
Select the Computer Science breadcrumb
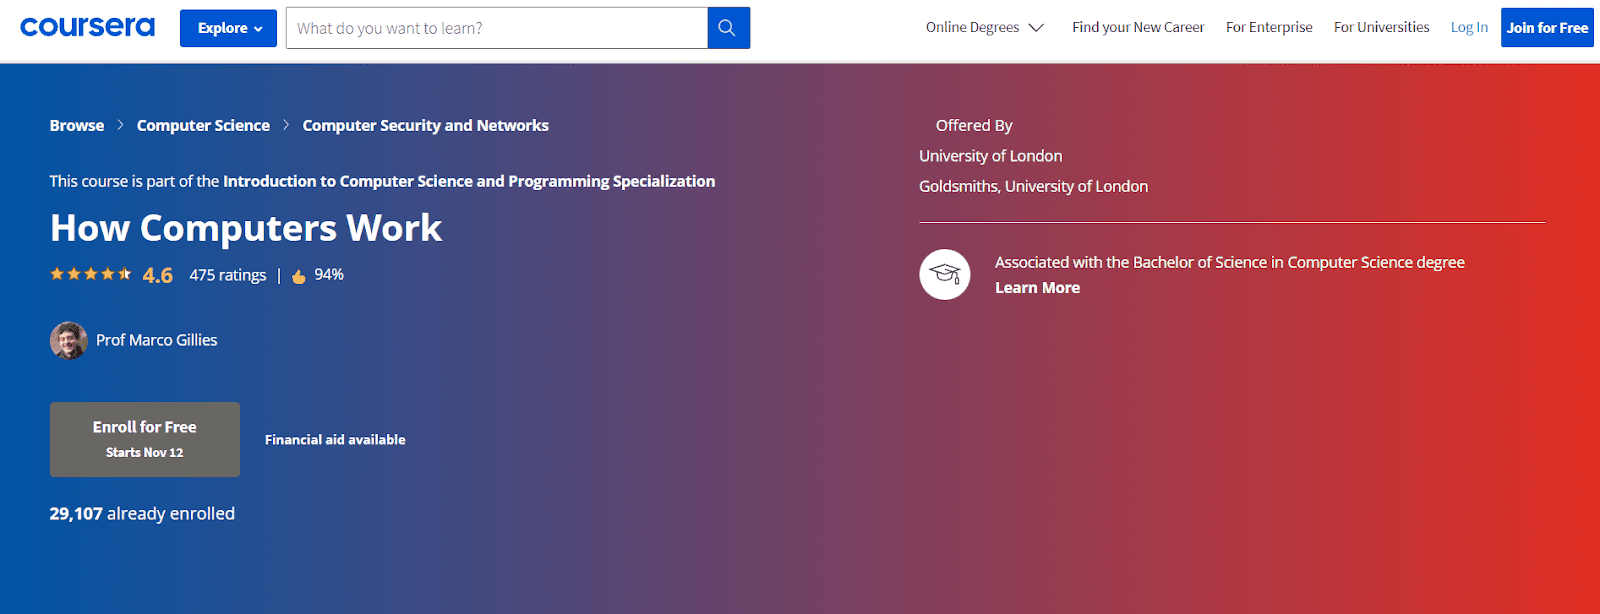tap(203, 125)
